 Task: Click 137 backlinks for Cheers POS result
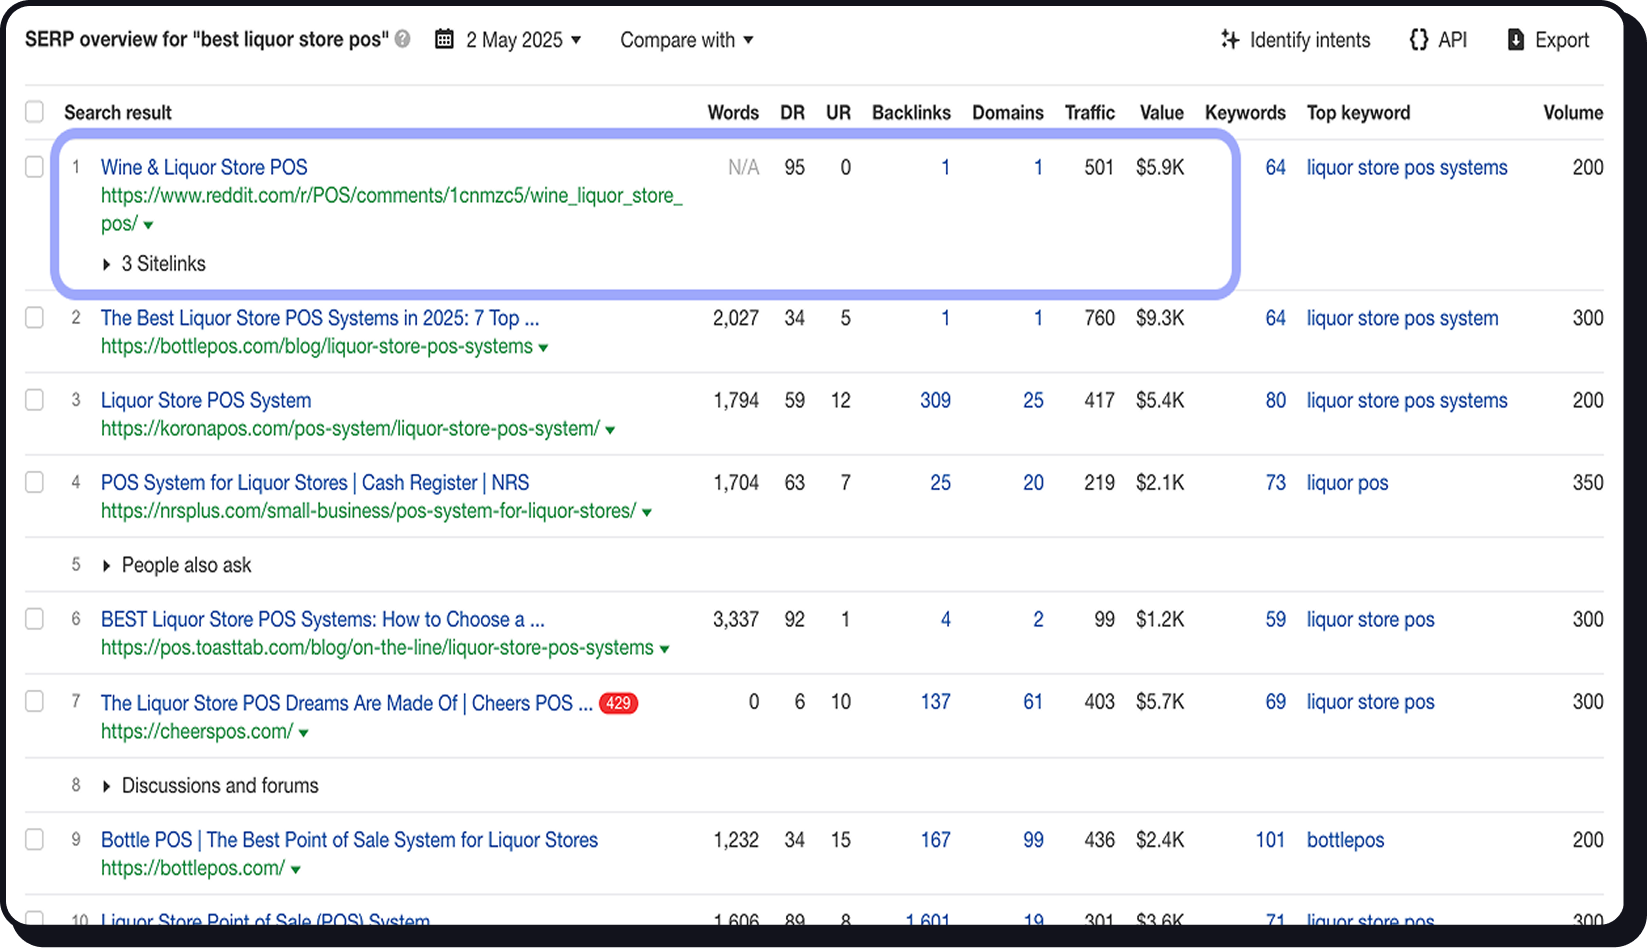(x=935, y=701)
